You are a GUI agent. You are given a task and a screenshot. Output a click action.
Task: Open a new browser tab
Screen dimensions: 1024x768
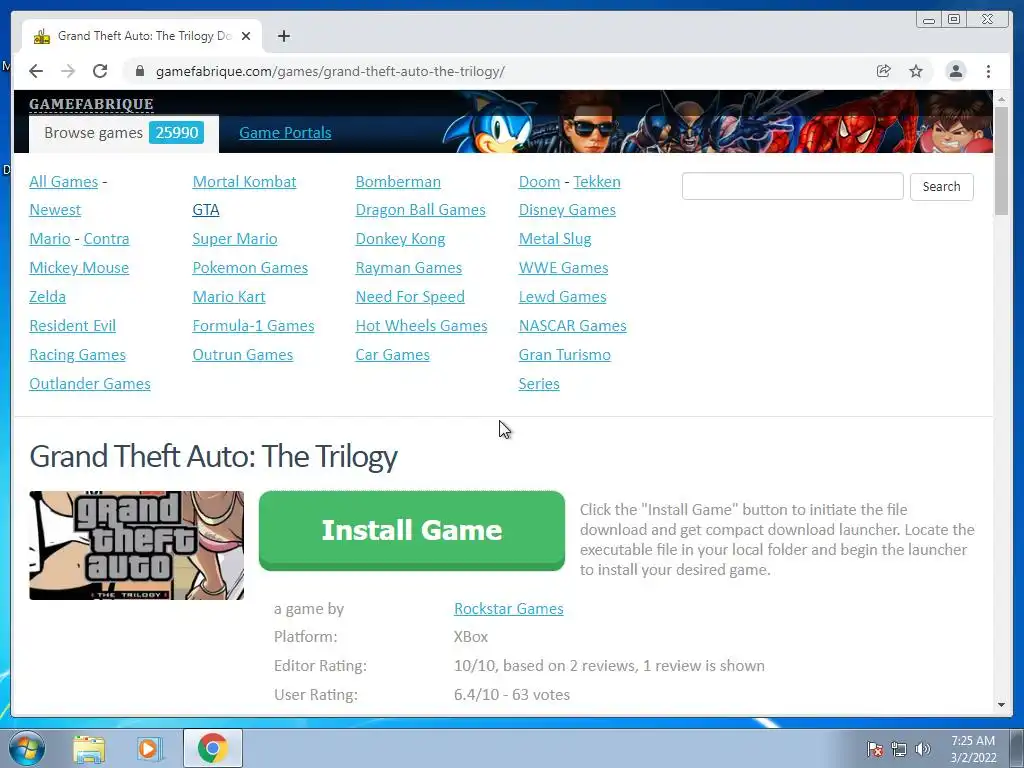pyautogui.click(x=283, y=36)
